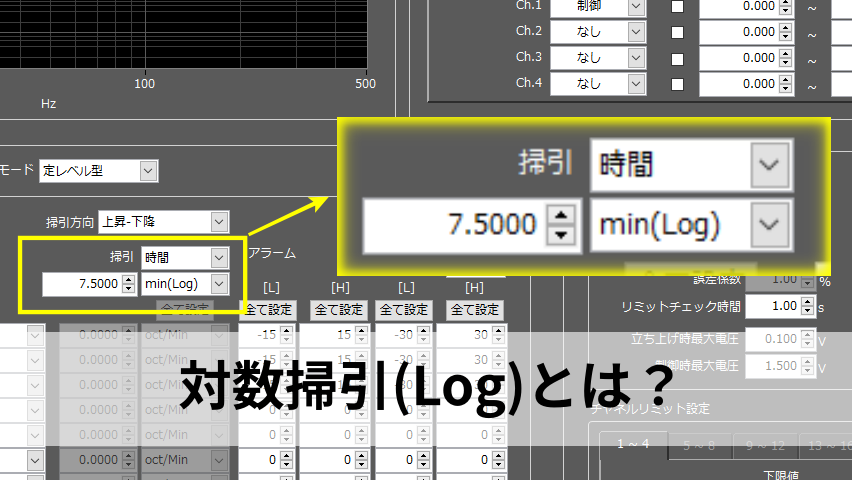852x480 pixels.
Task: Toggle the Ch.2 checkbox
Action: (677, 32)
